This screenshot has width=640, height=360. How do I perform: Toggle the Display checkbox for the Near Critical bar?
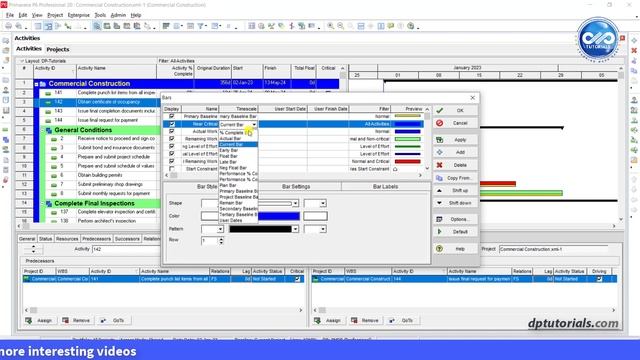[x=172, y=124]
